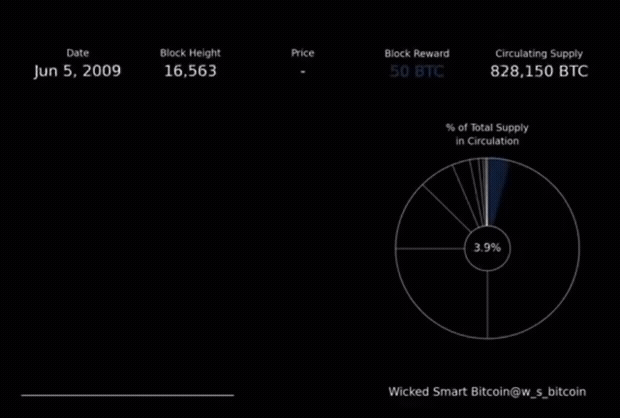Select the 16,563 block height value
The height and width of the screenshot is (418, 620).
coord(189,72)
